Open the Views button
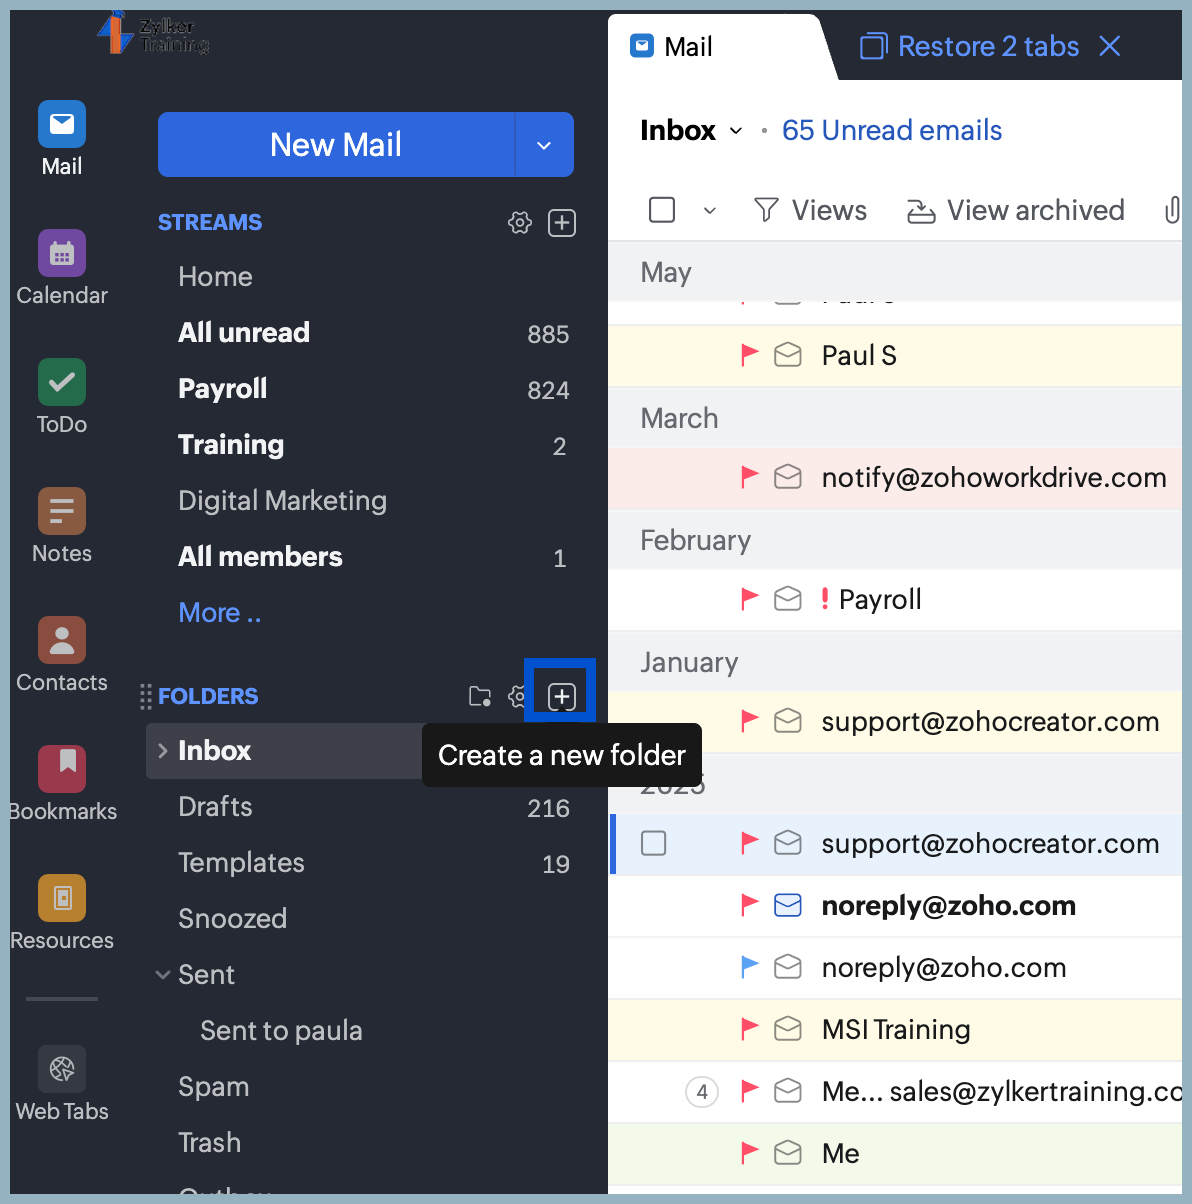 click(x=810, y=210)
